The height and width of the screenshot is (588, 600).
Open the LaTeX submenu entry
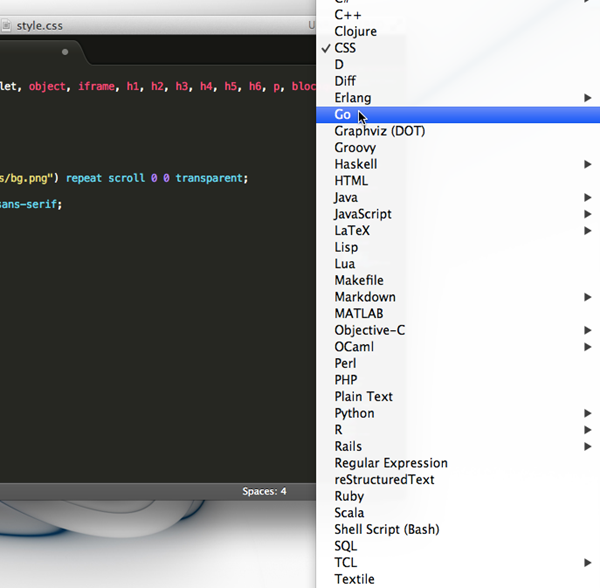coord(352,231)
